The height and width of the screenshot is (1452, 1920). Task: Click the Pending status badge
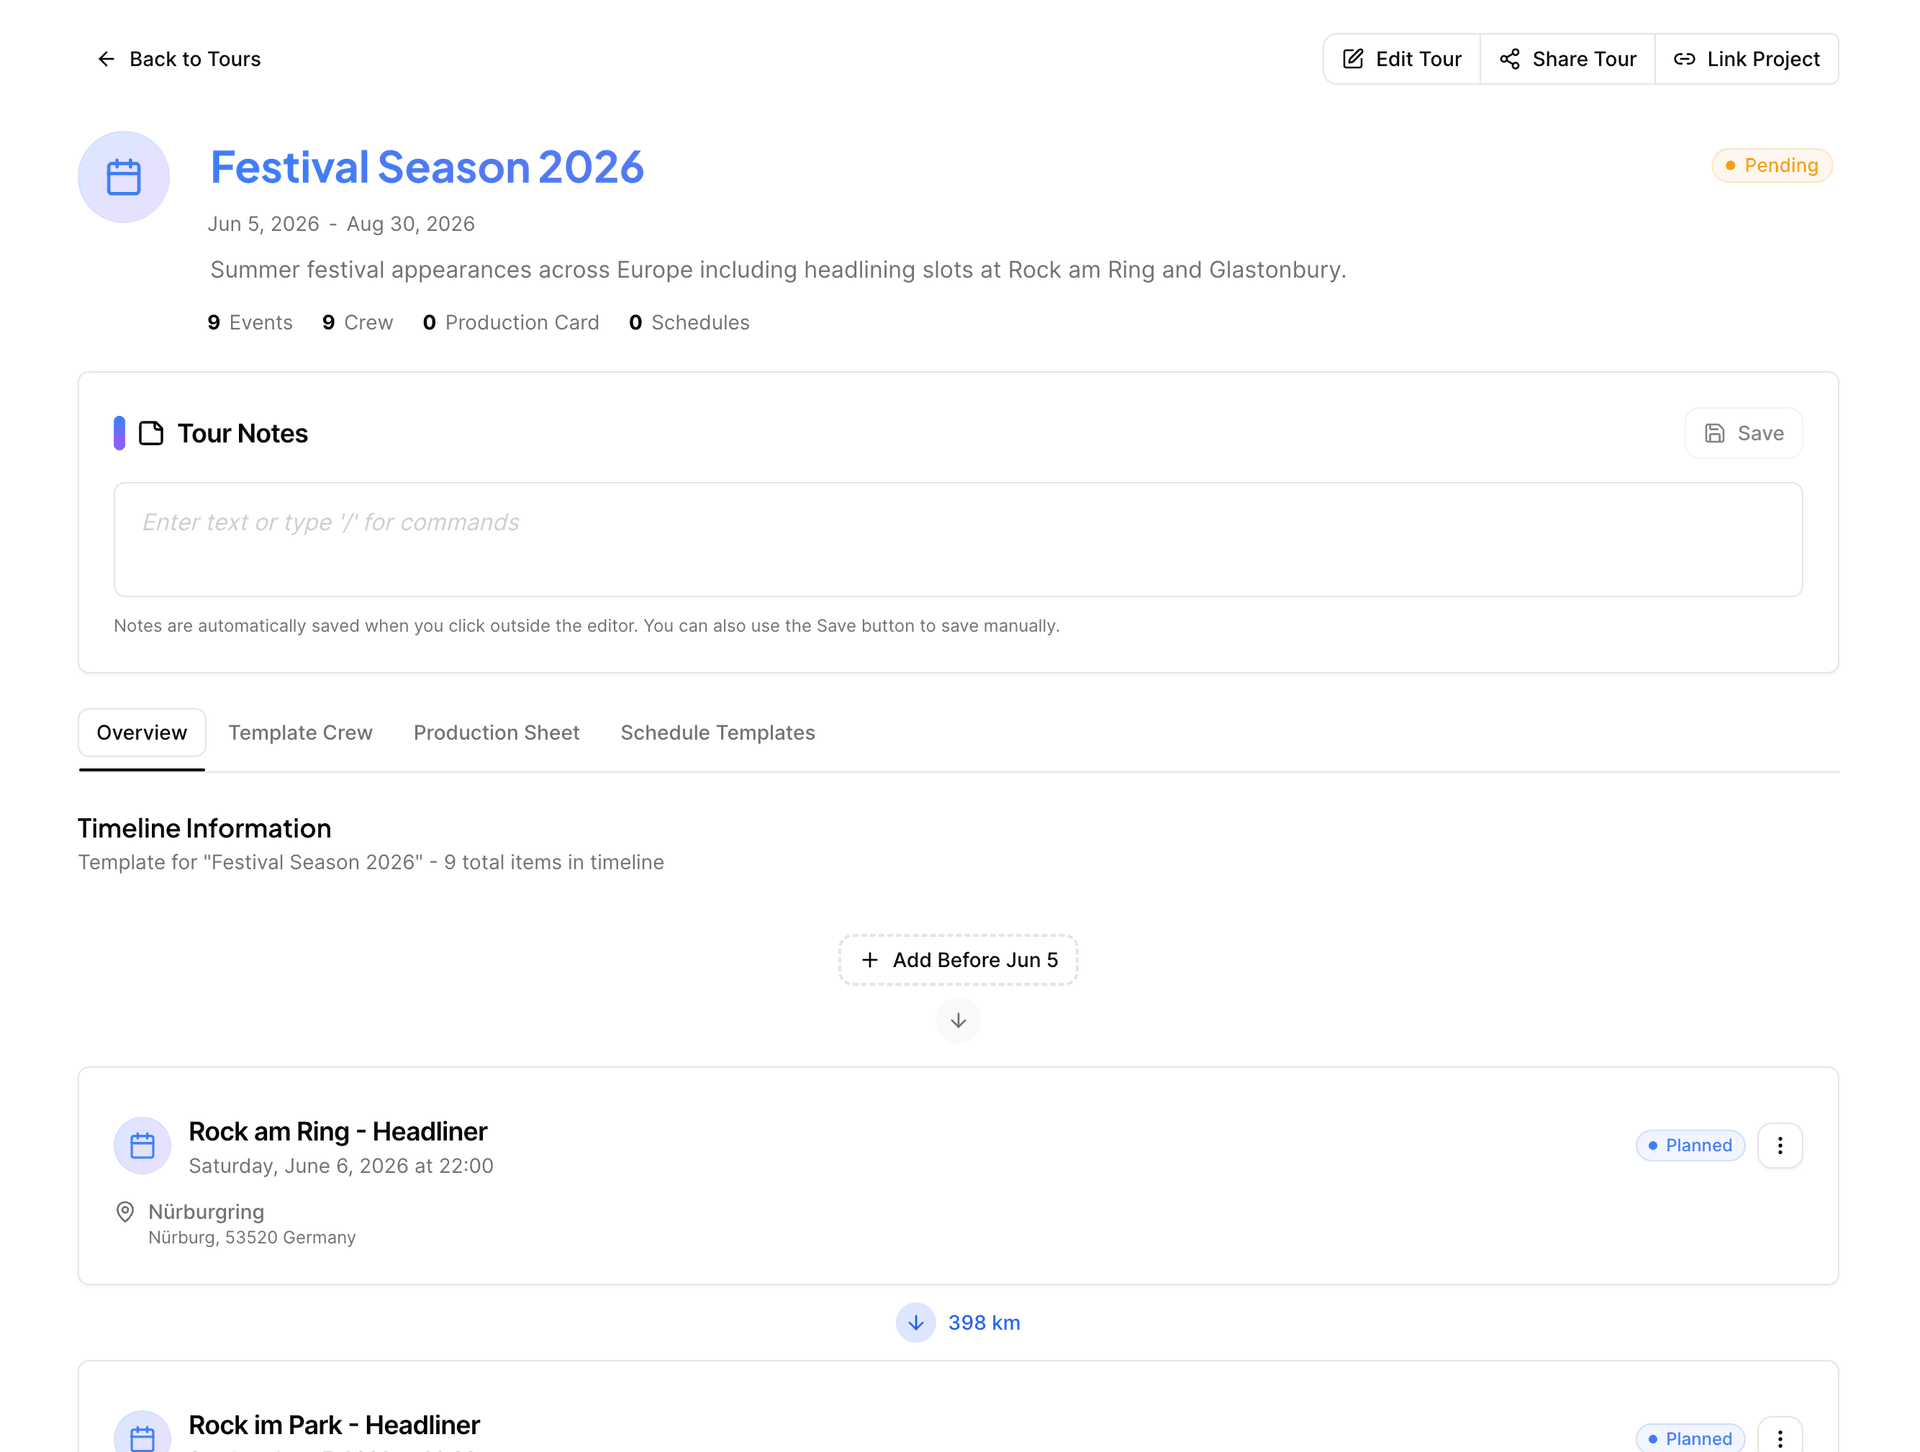(x=1772, y=165)
